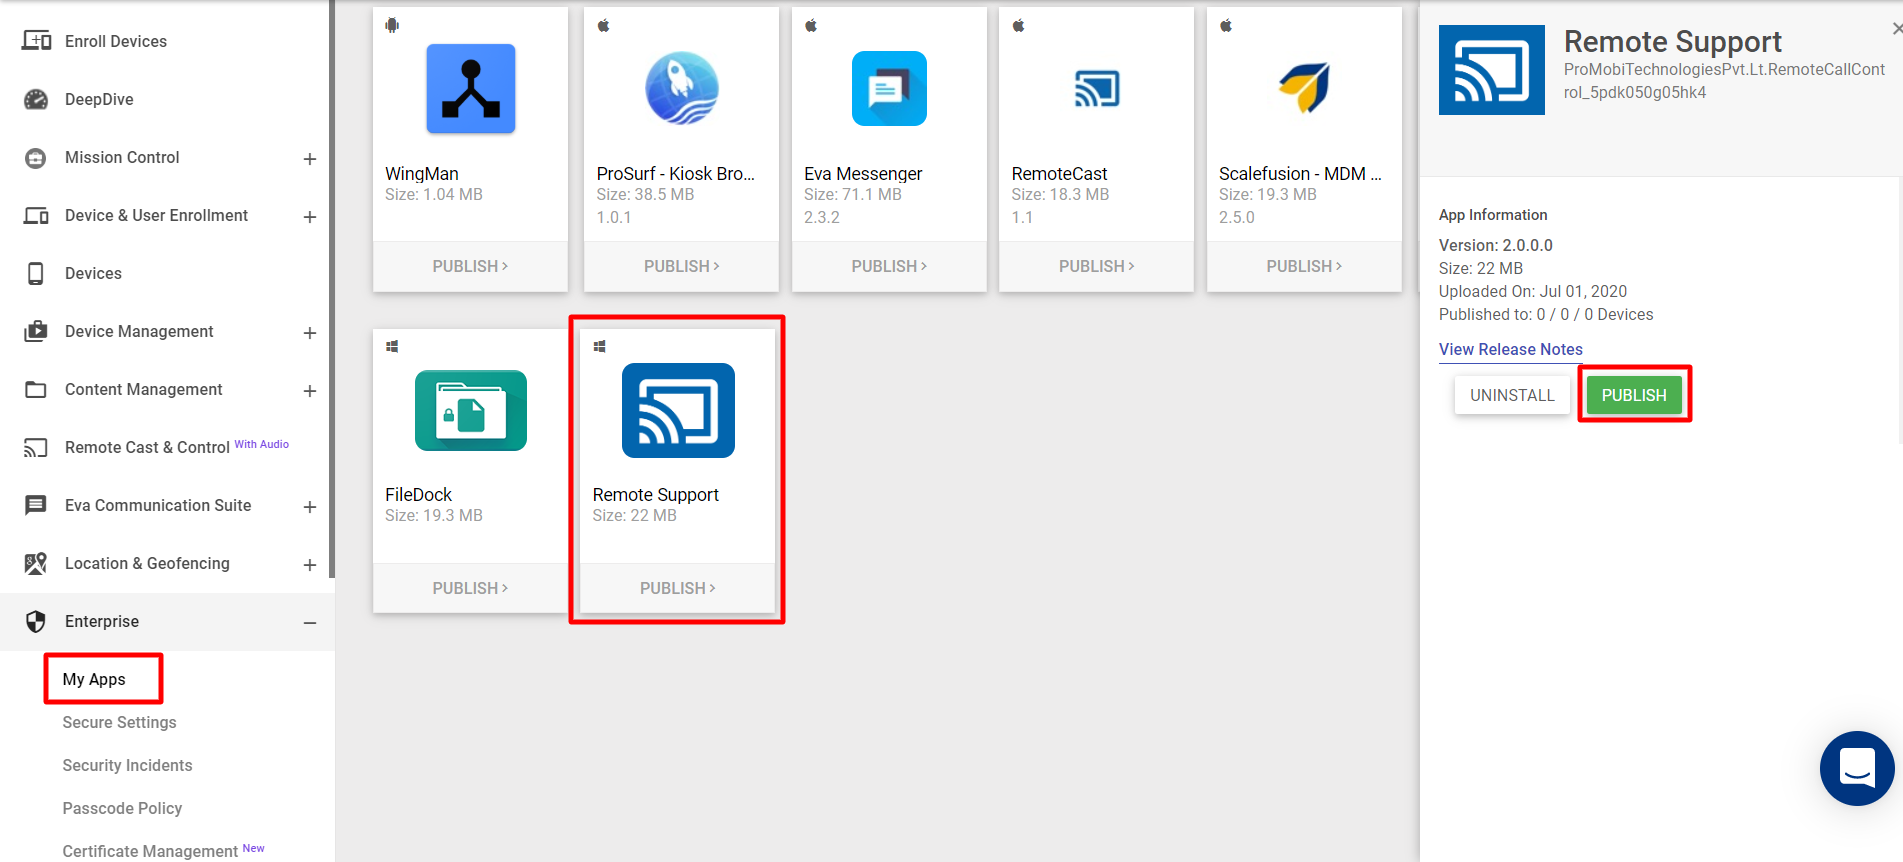Click PUBLISH under Eva Messenger
1903x862 pixels.
point(889,266)
